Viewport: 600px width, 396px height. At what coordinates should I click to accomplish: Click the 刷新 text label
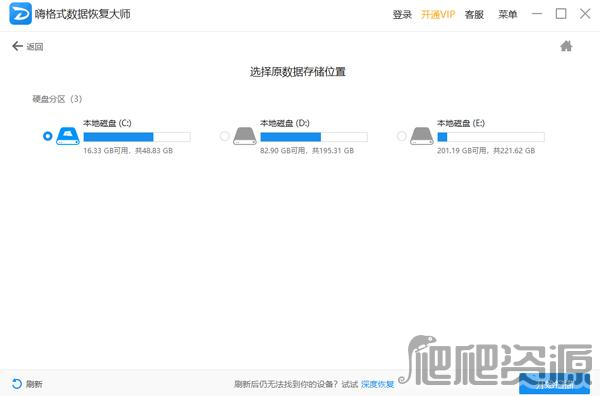[34, 384]
